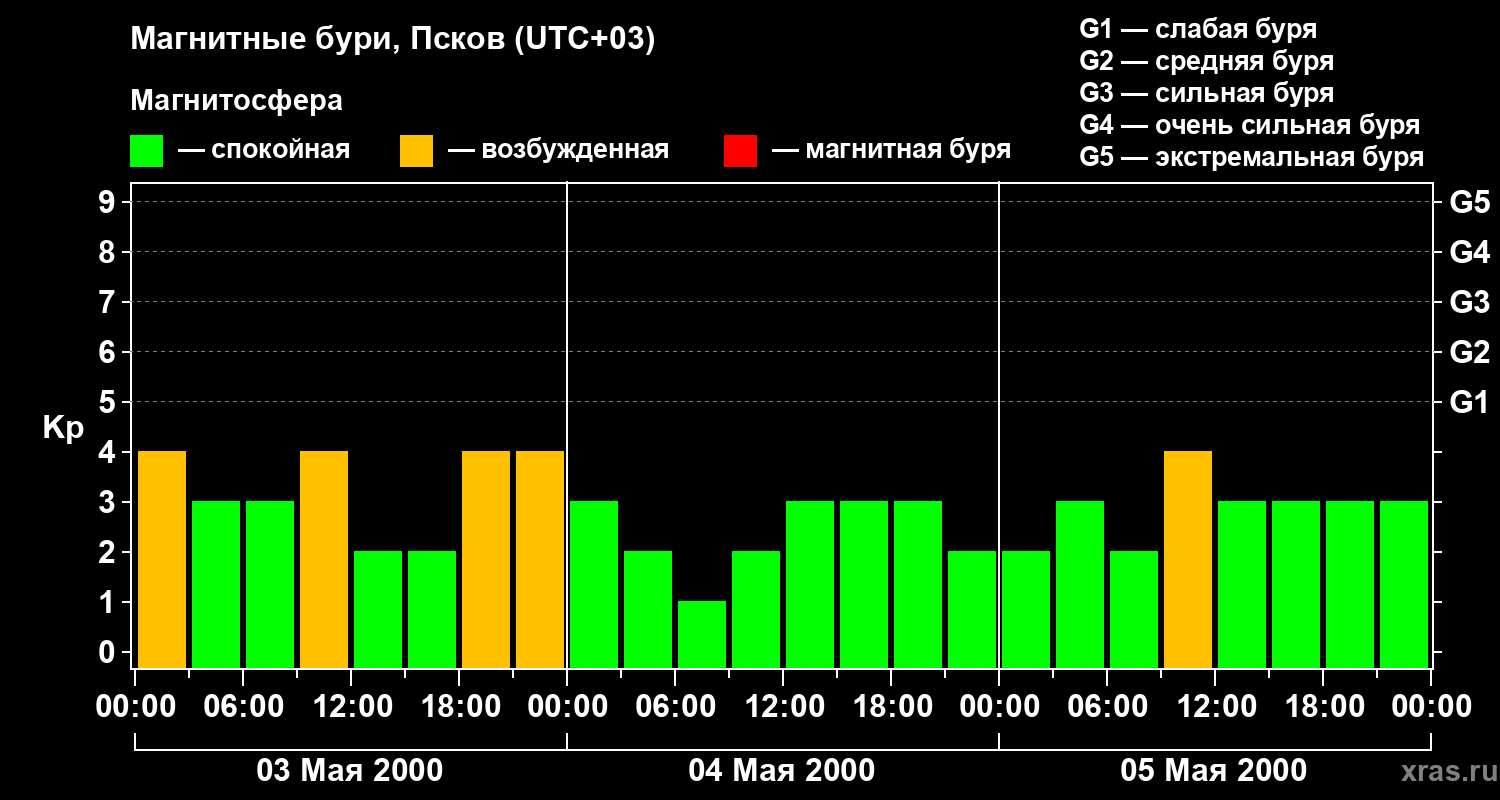
Task: Click the 'G3' label on the right axis
Action: pos(1469,302)
